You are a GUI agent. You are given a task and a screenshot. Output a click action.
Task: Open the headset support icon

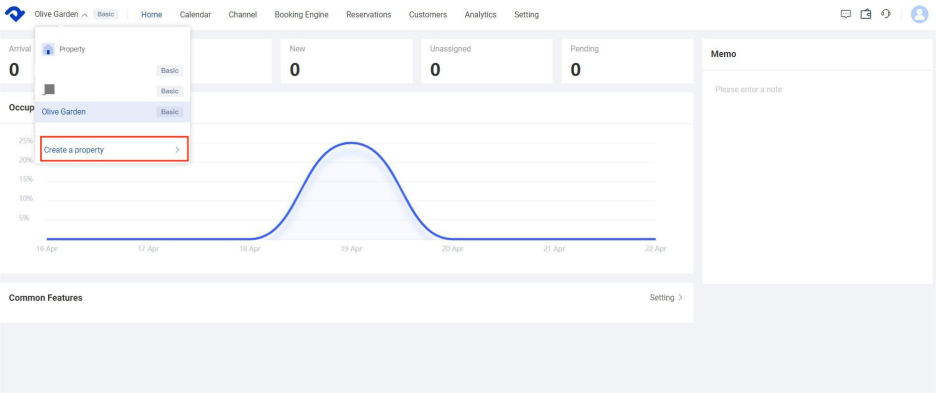(x=885, y=14)
